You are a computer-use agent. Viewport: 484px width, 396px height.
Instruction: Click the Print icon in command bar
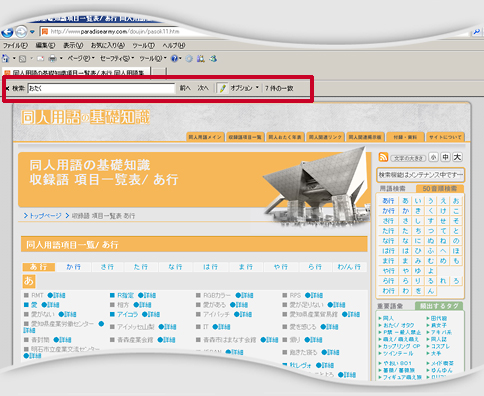tap(53, 59)
